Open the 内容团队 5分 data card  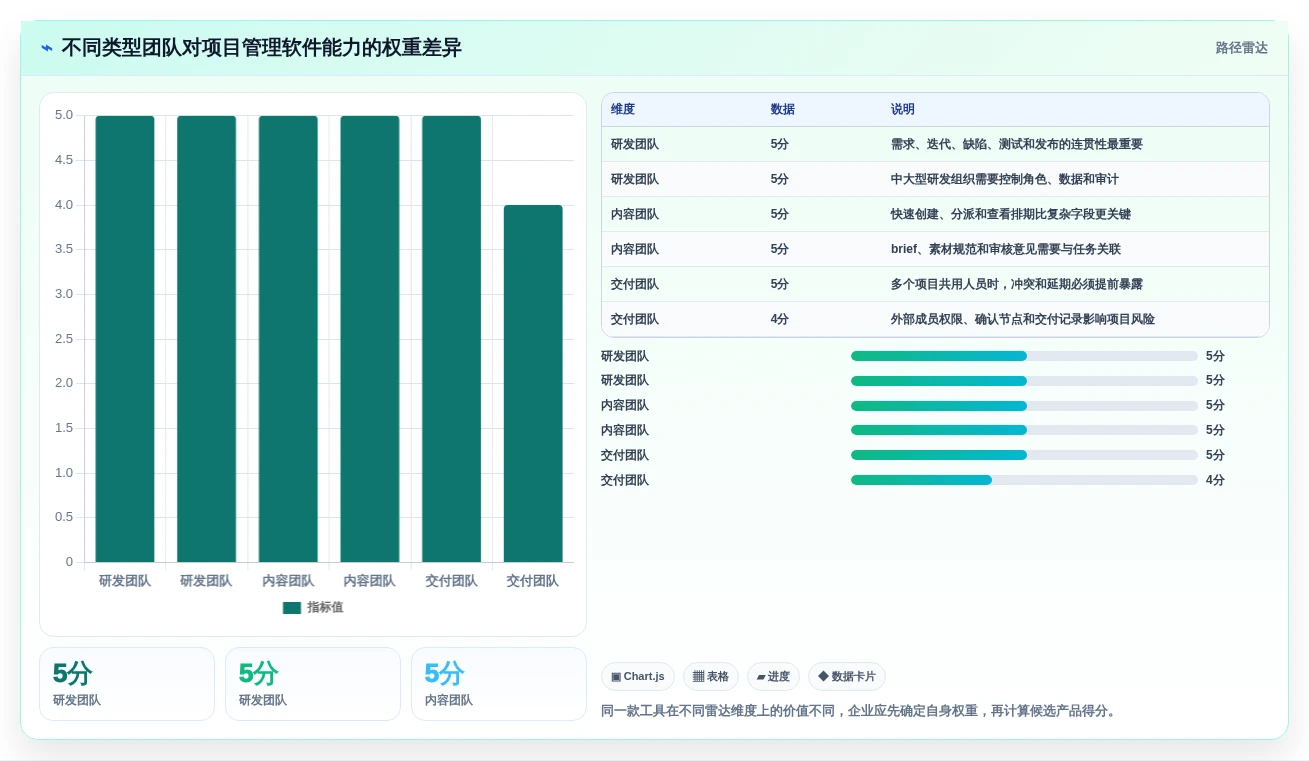499,684
